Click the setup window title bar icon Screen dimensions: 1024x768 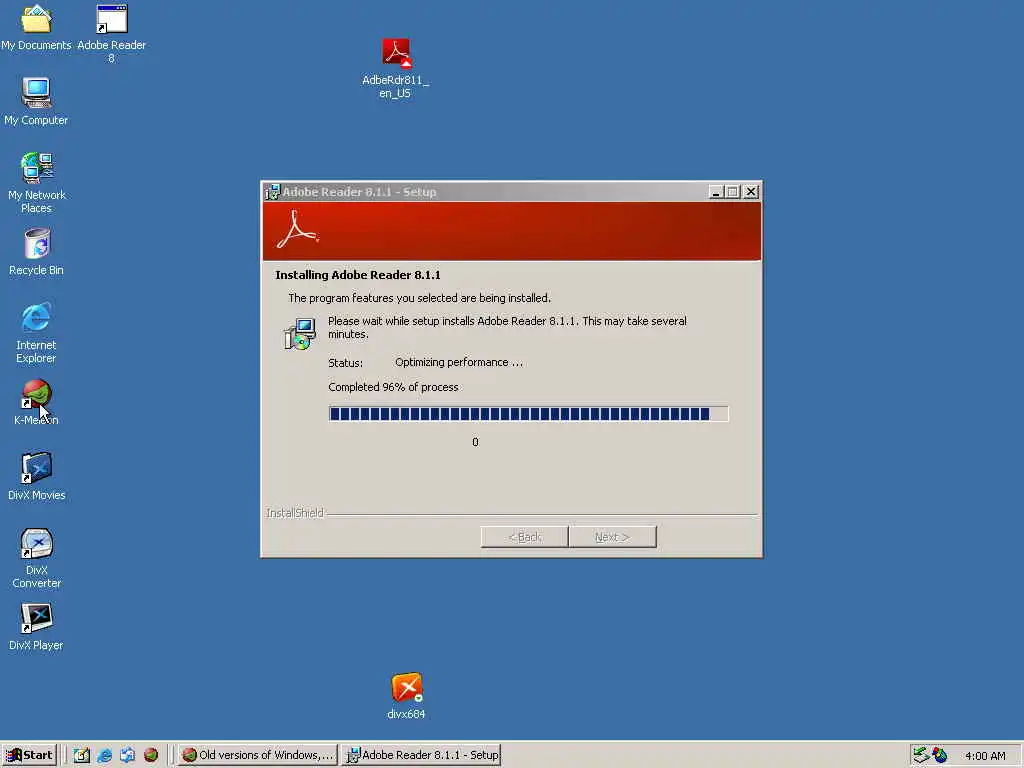(x=272, y=192)
